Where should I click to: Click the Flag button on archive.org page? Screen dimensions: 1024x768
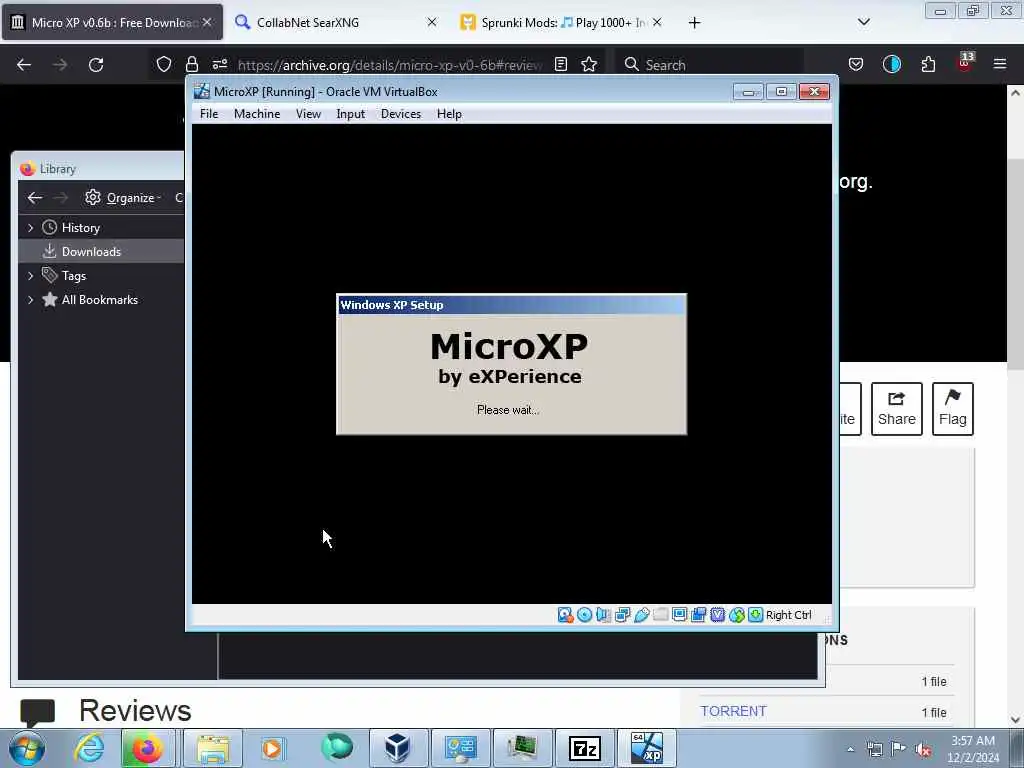pyautogui.click(x=952, y=409)
